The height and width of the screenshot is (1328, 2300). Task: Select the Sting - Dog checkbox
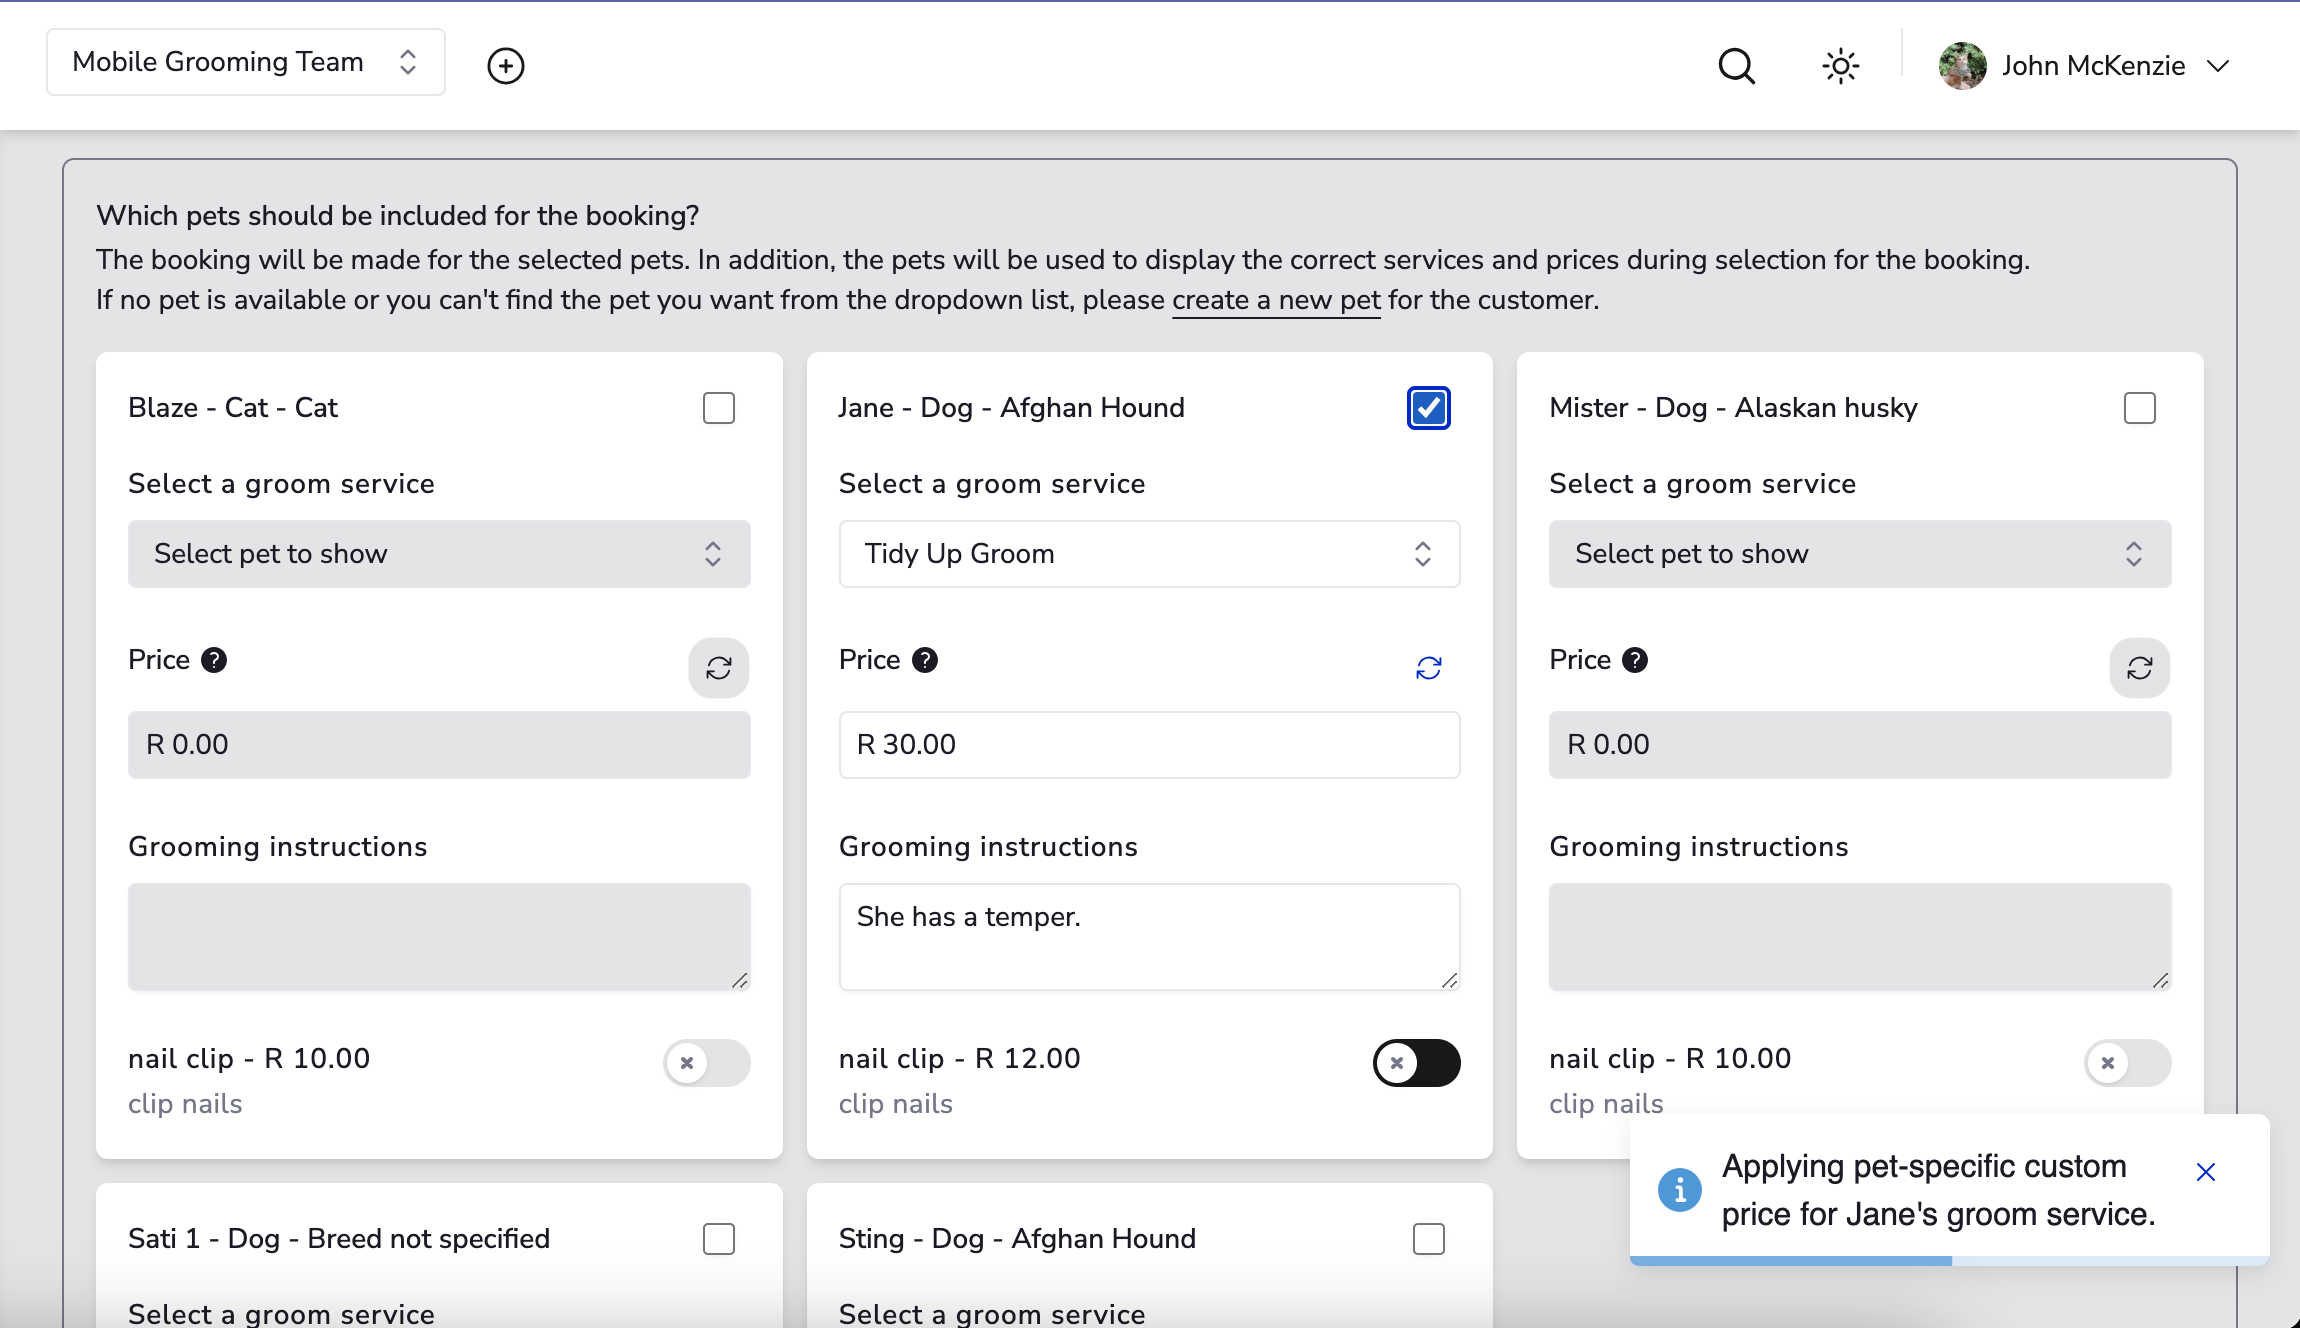point(1428,1239)
